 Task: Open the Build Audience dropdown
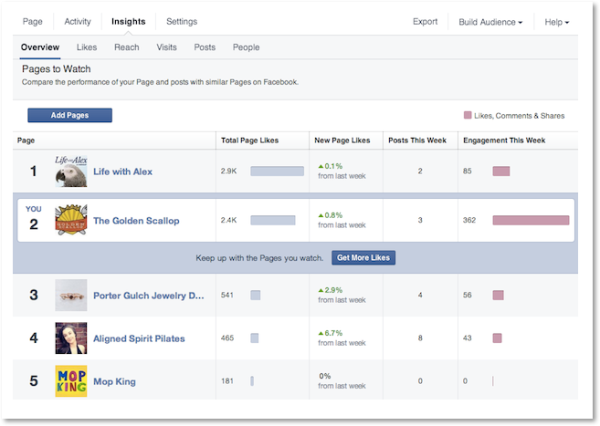[491, 22]
